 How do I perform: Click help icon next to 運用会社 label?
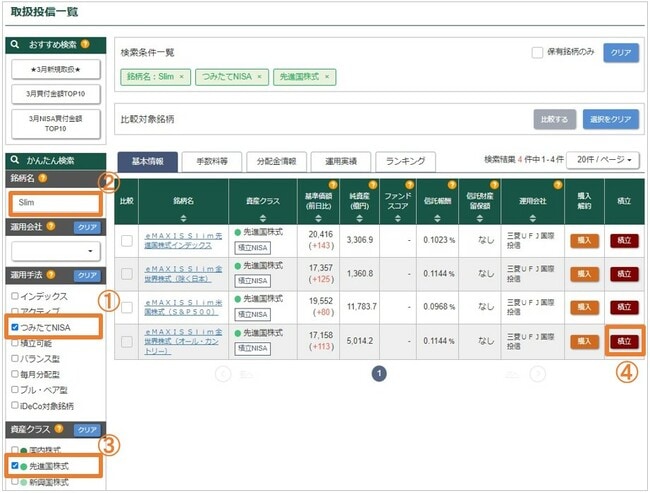(51, 226)
